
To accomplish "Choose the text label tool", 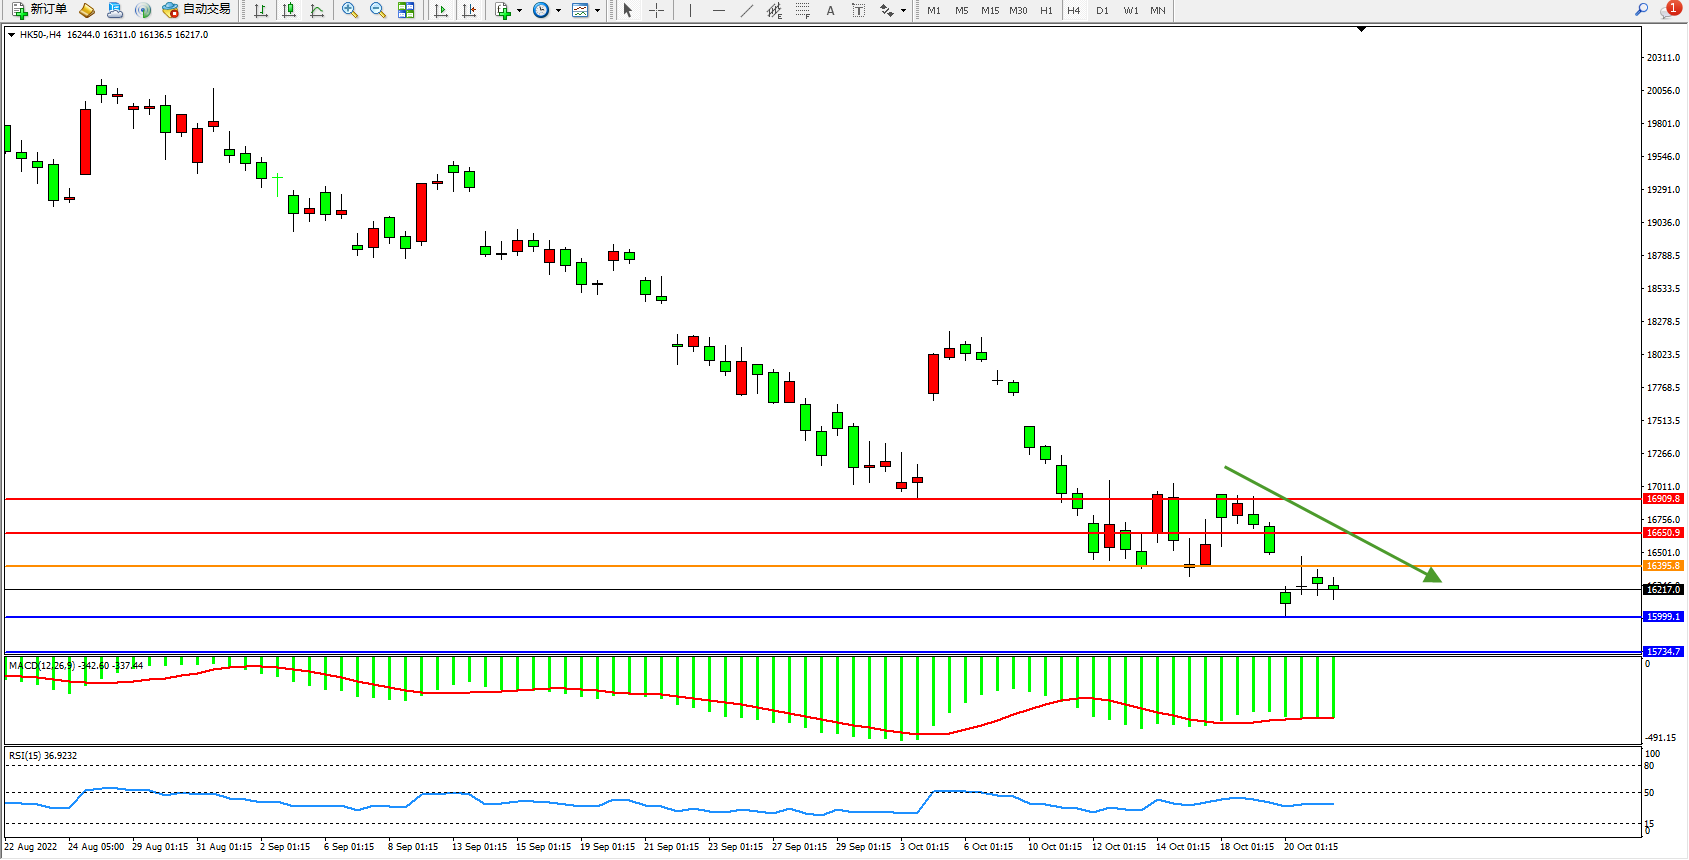I will tap(830, 10).
